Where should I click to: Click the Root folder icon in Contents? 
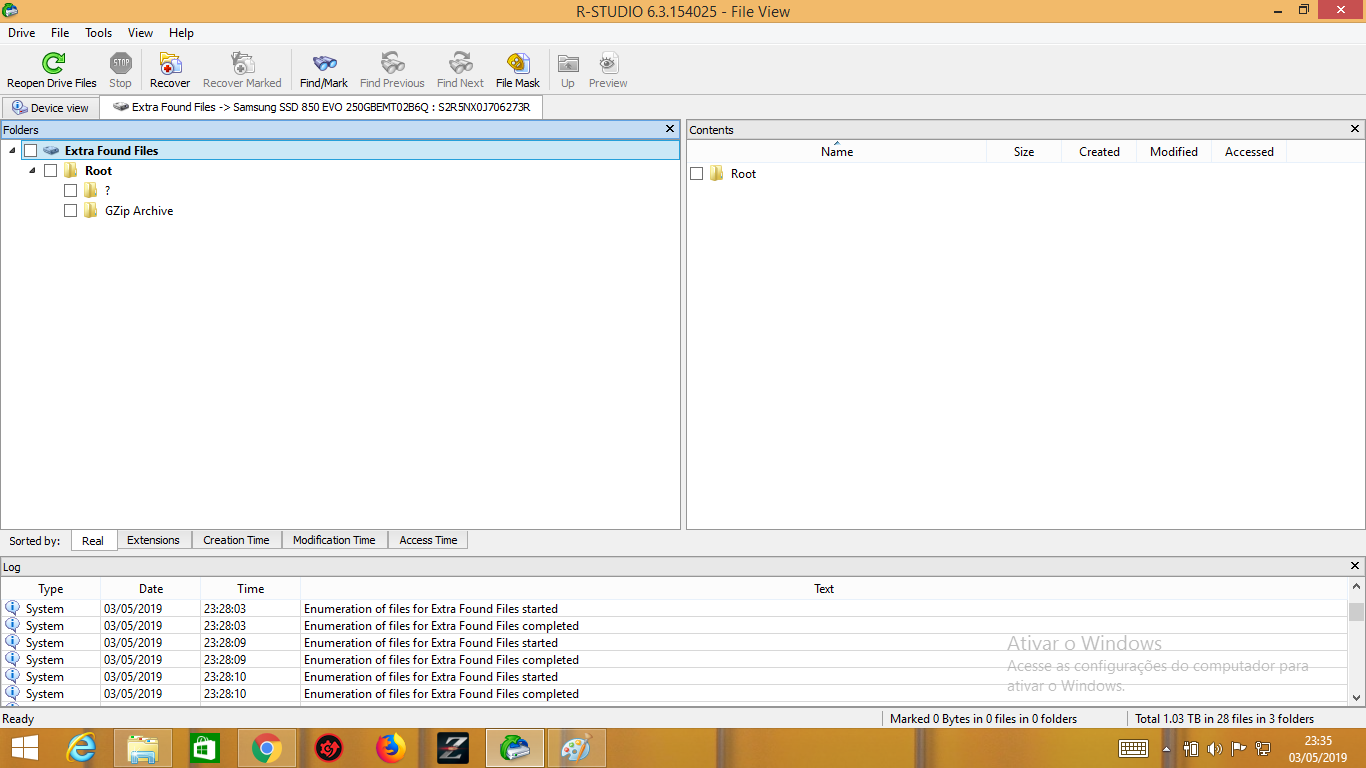(717, 174)
